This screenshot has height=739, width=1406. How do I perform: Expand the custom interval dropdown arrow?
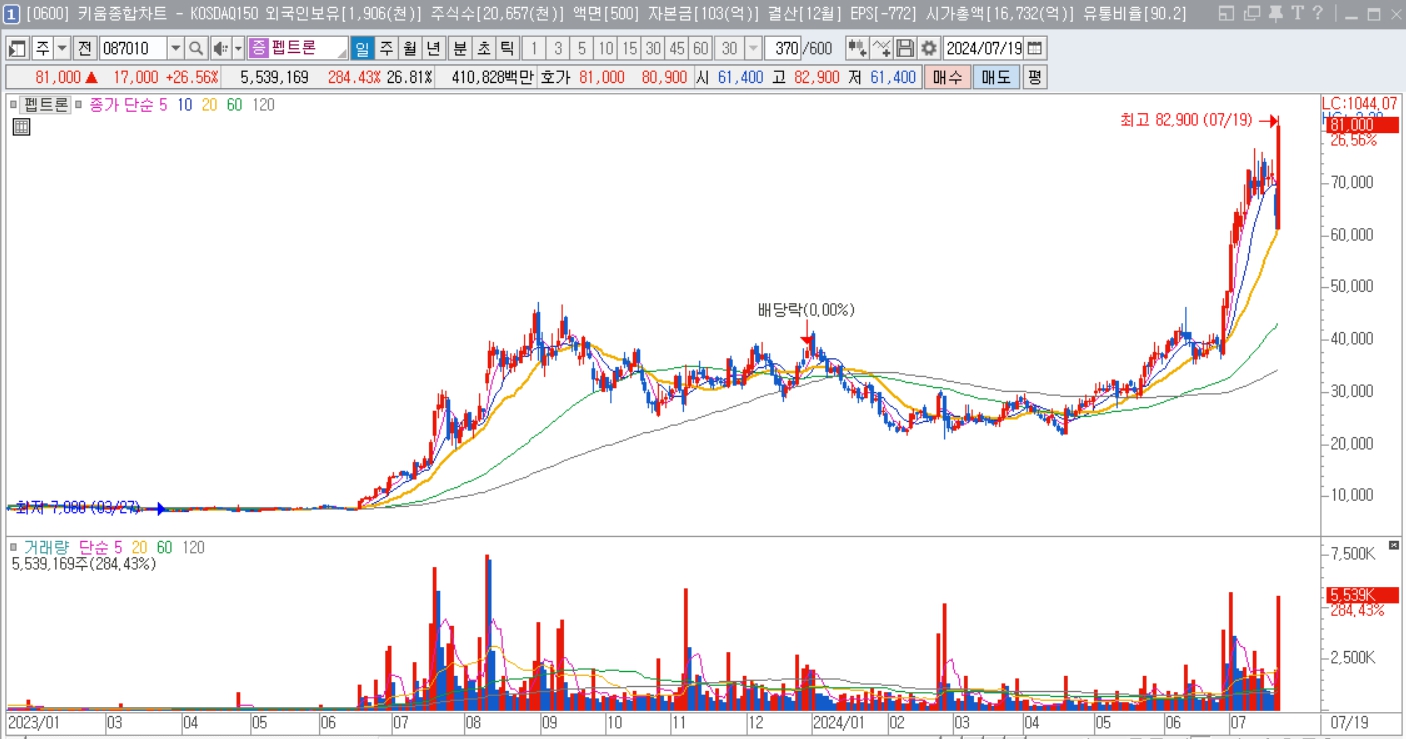click(x=752, y=48)
